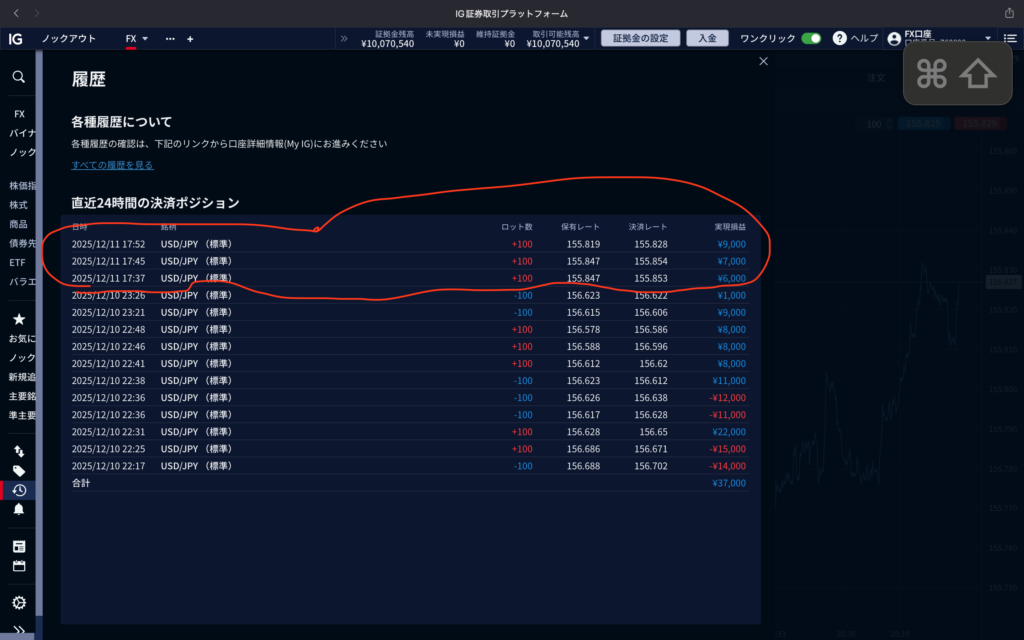Open the economic calendar icon

18,566
